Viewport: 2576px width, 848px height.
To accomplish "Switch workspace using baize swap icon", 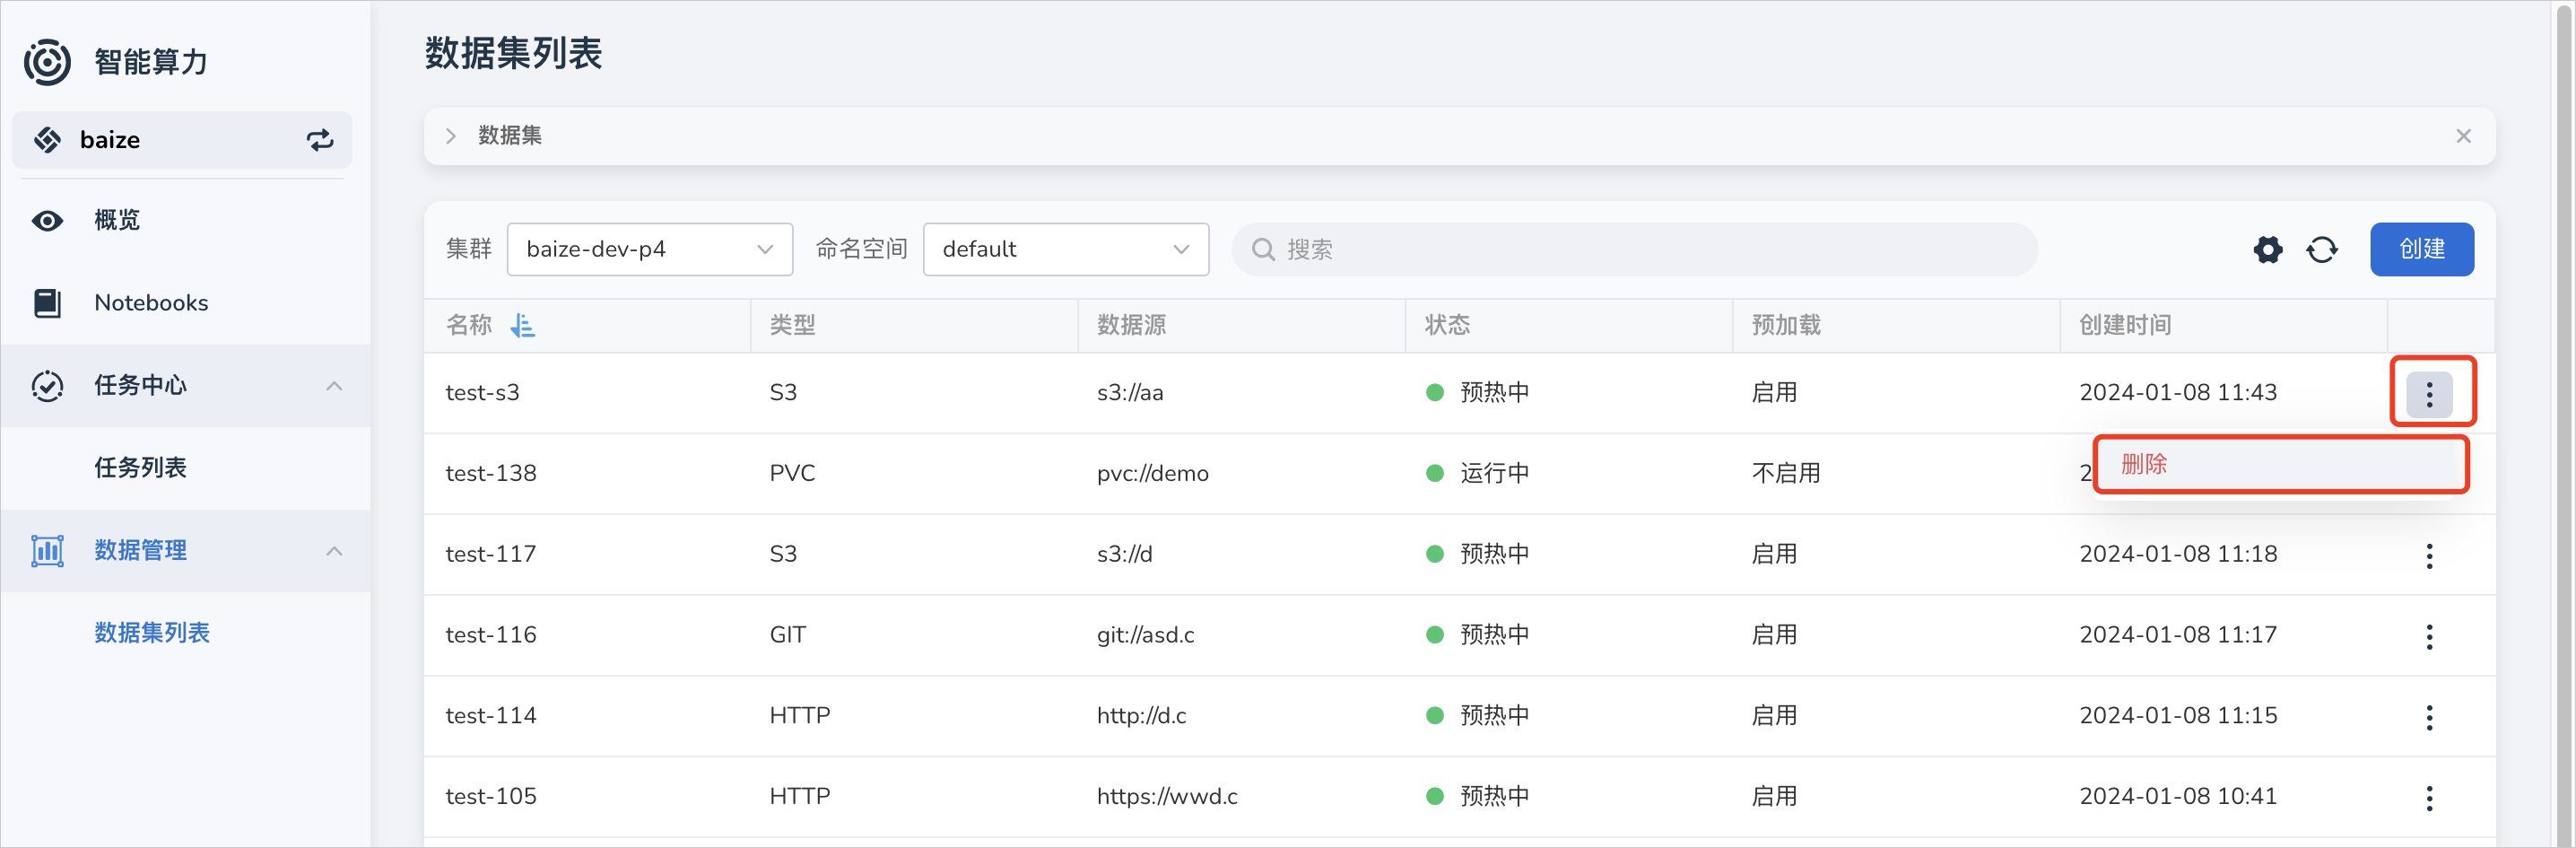I will [320, 140].
